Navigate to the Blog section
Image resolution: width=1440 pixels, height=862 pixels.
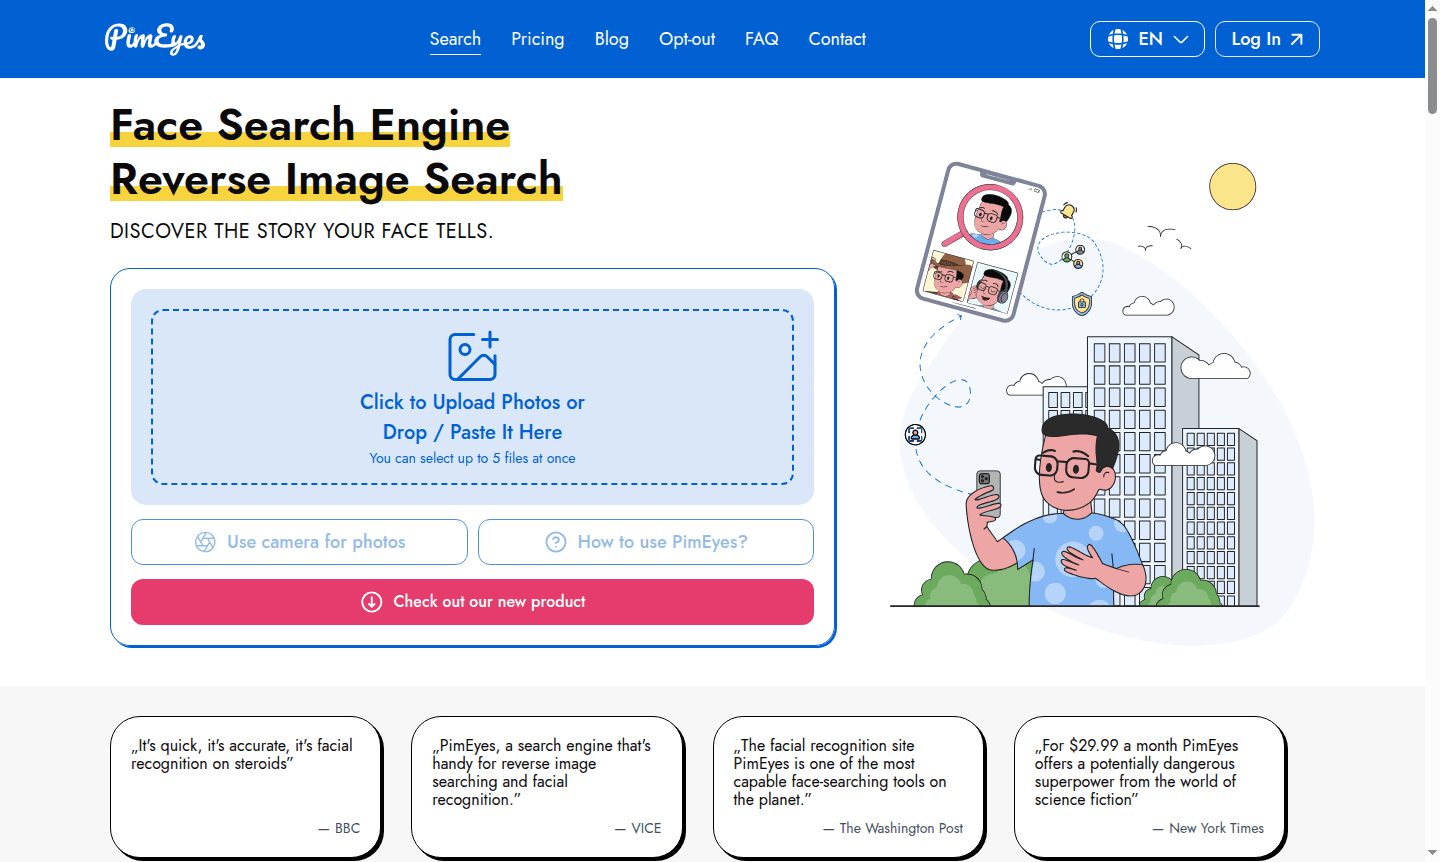[x=611, y=38]
